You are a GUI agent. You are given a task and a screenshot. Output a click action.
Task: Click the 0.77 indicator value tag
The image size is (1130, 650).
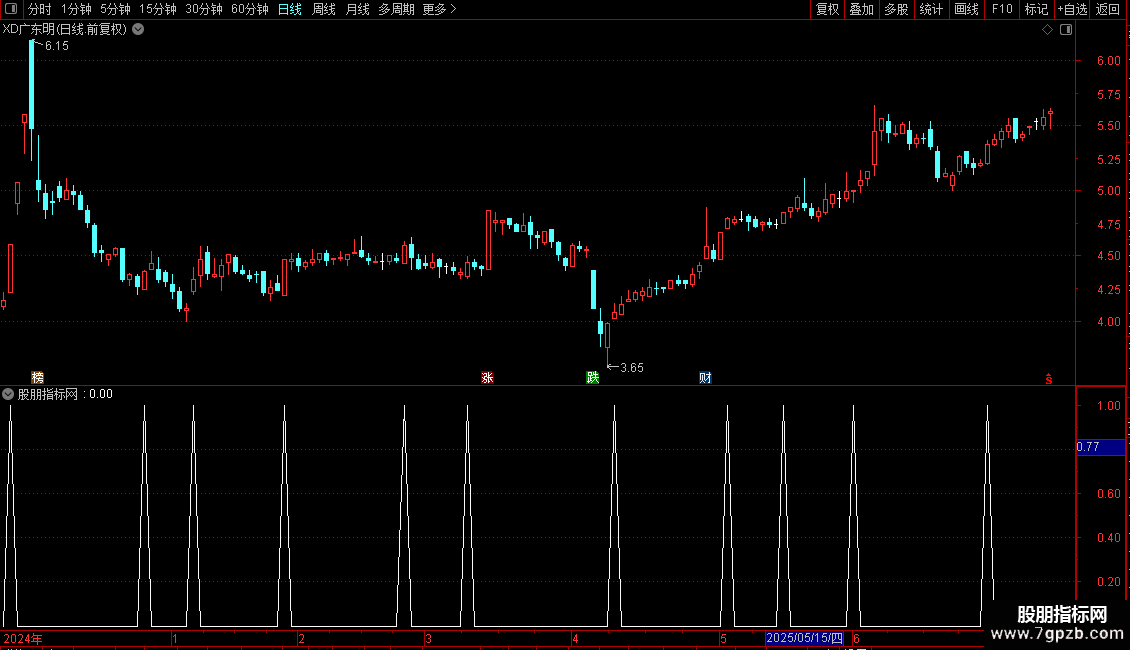(1100, 448)
